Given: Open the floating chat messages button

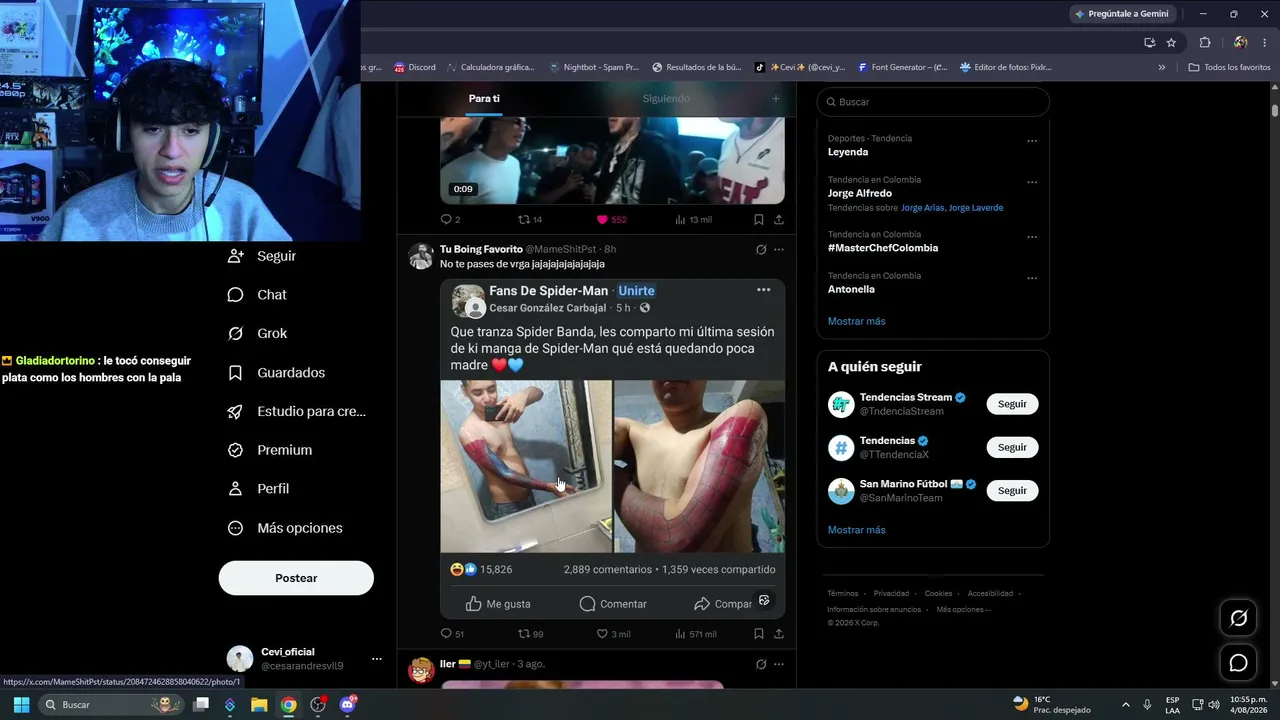Looking at the screenshot, I should (x=1238, y=663).
